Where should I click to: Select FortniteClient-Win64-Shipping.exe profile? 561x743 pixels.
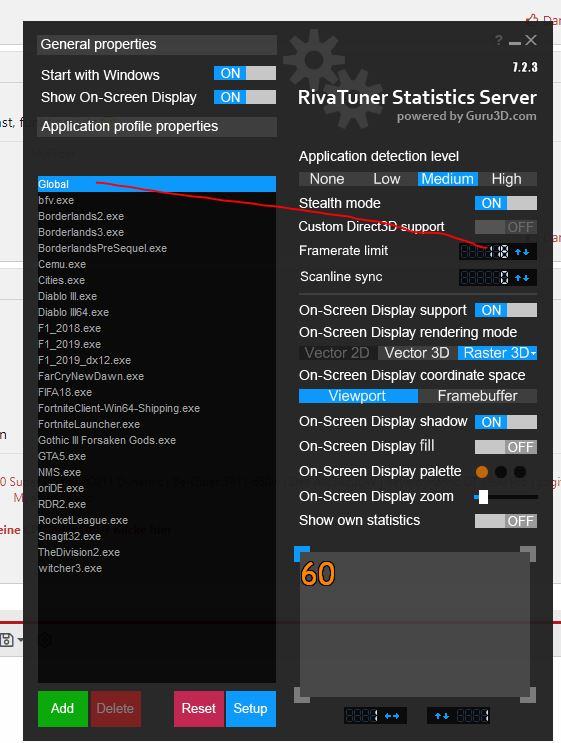[157, 408]
